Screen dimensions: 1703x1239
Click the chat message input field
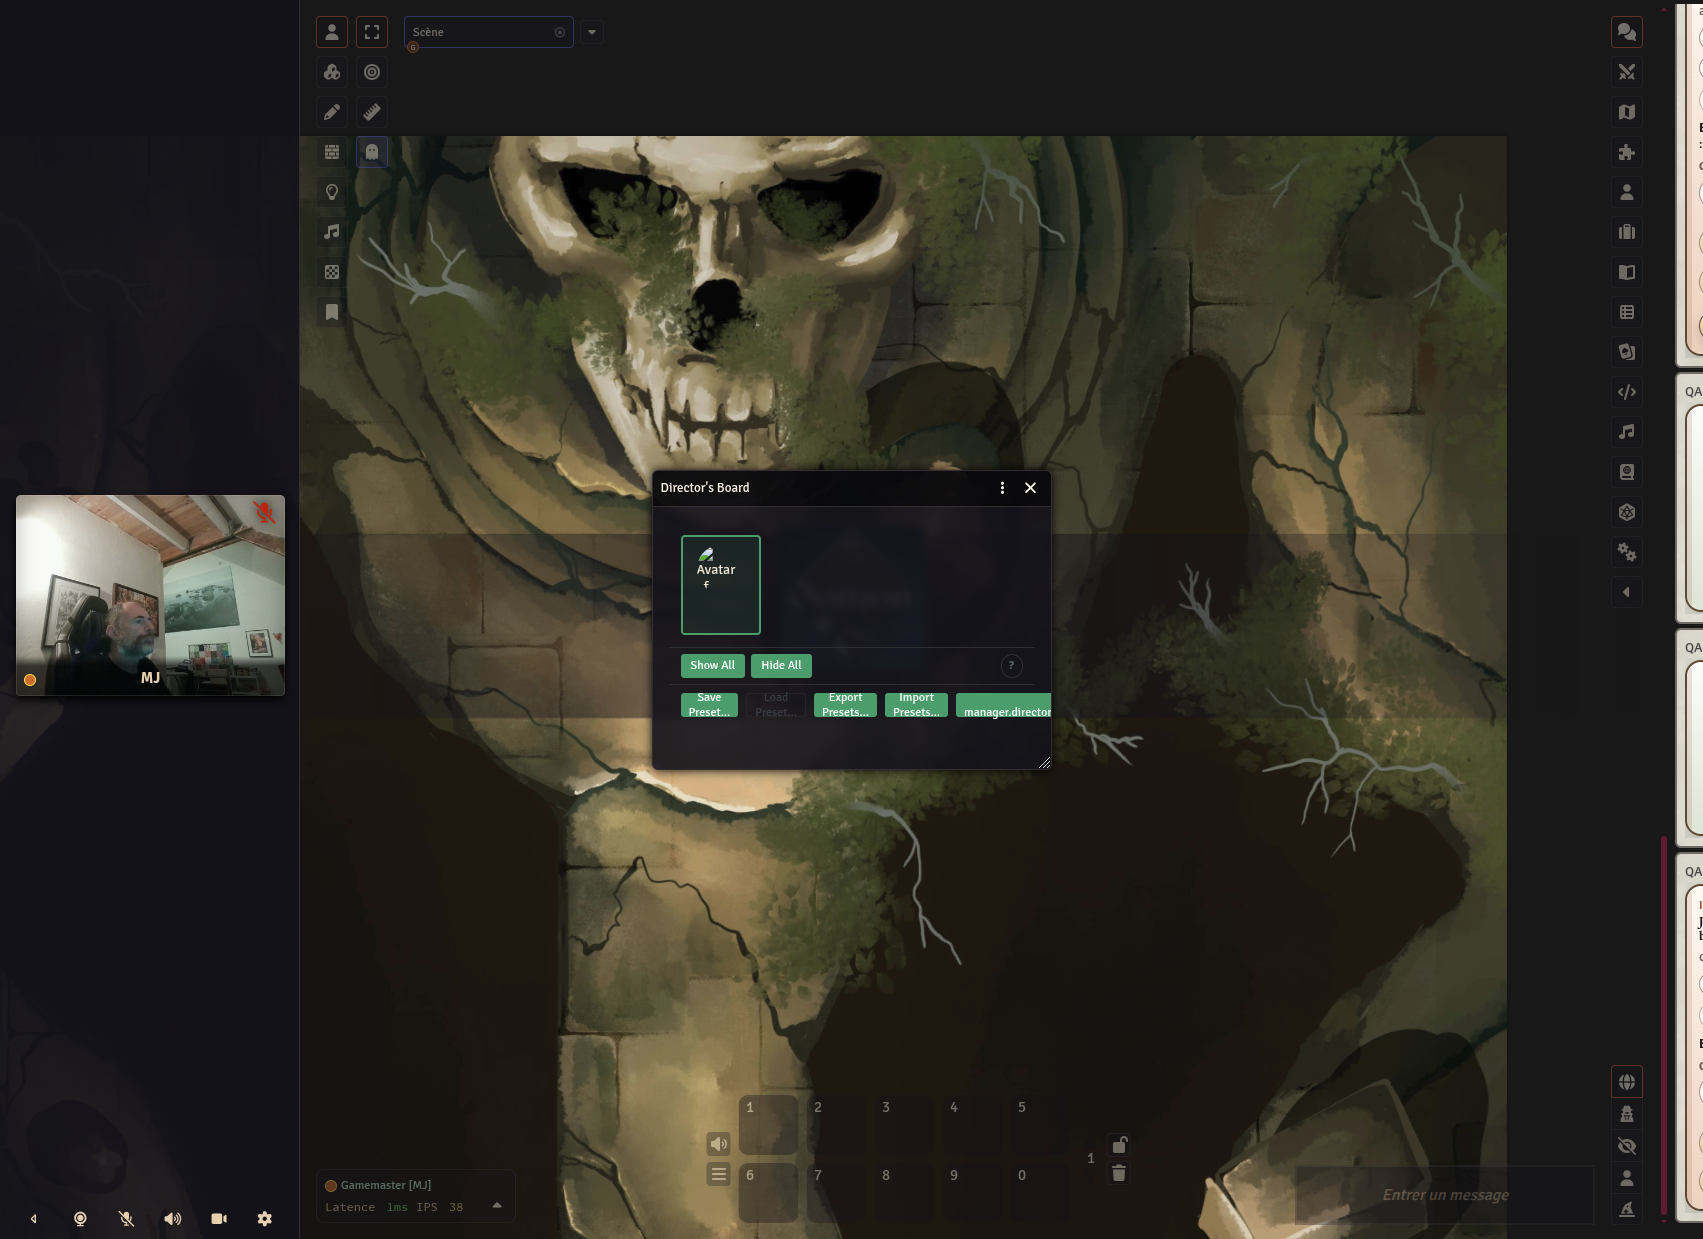[x=1445, y=1195]
